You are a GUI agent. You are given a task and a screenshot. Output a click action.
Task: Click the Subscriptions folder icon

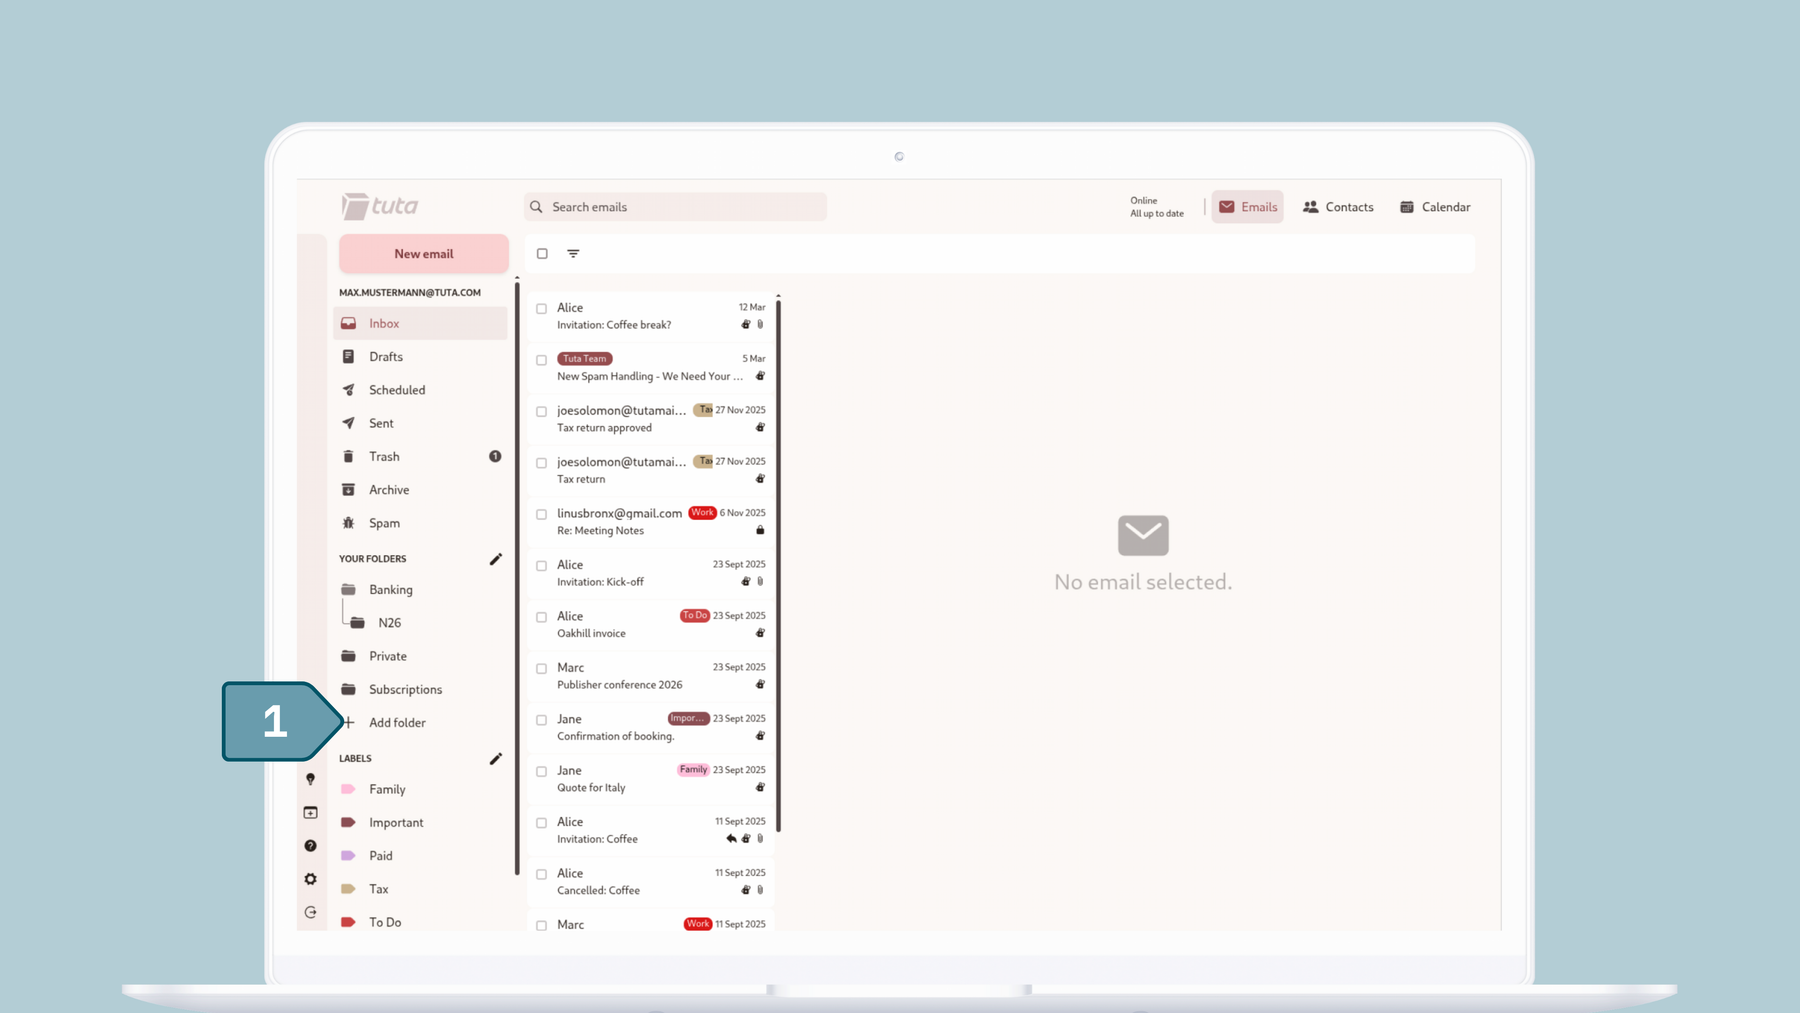coord(348,689)
